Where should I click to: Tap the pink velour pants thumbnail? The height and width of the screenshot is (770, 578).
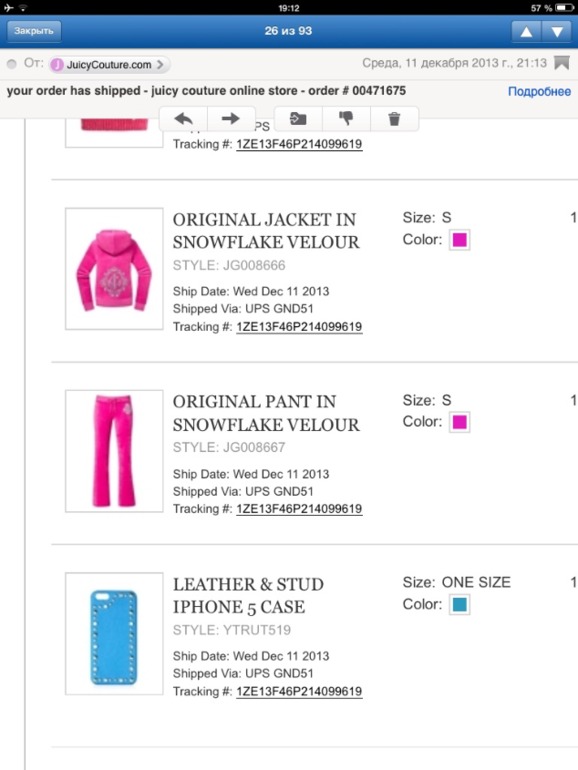(114, 451)
